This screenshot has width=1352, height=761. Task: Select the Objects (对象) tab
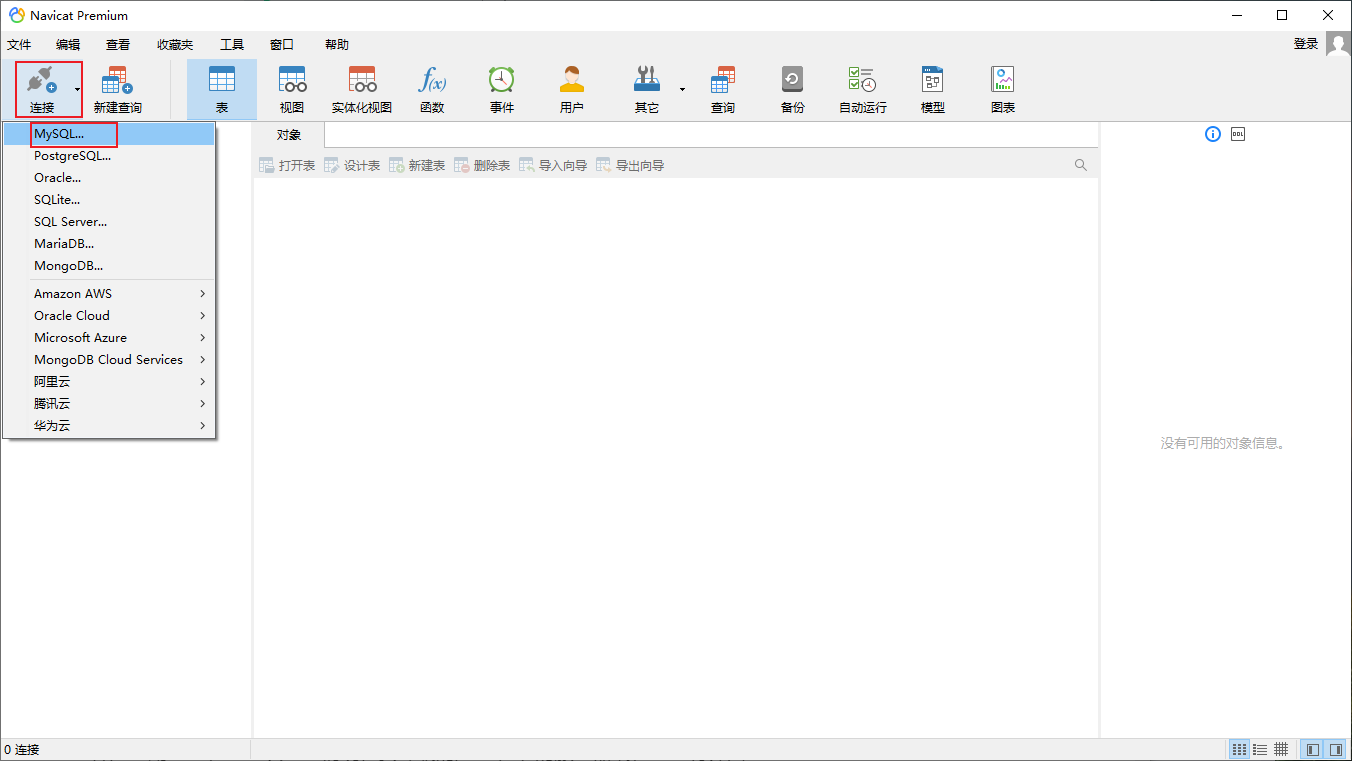click(289, 135)
